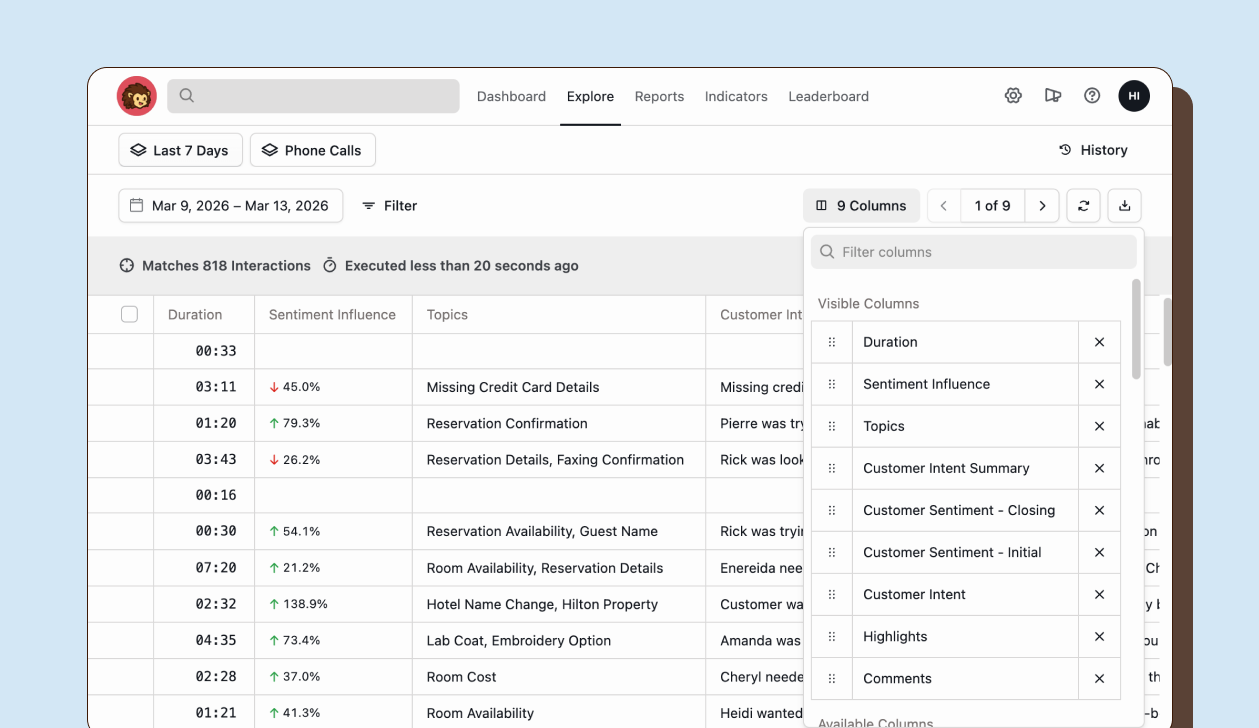
Task: Focus the Filter columns input
Action: tap(974, 252)
